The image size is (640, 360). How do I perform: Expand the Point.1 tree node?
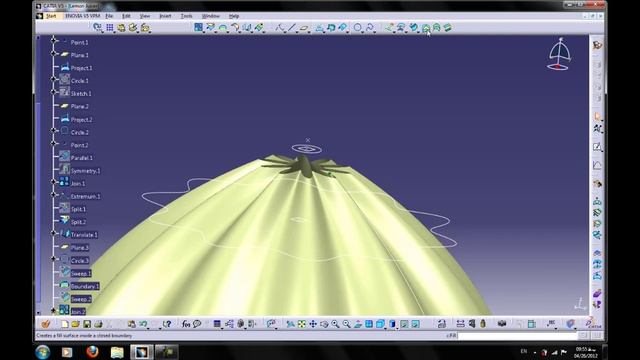point(53,40)
